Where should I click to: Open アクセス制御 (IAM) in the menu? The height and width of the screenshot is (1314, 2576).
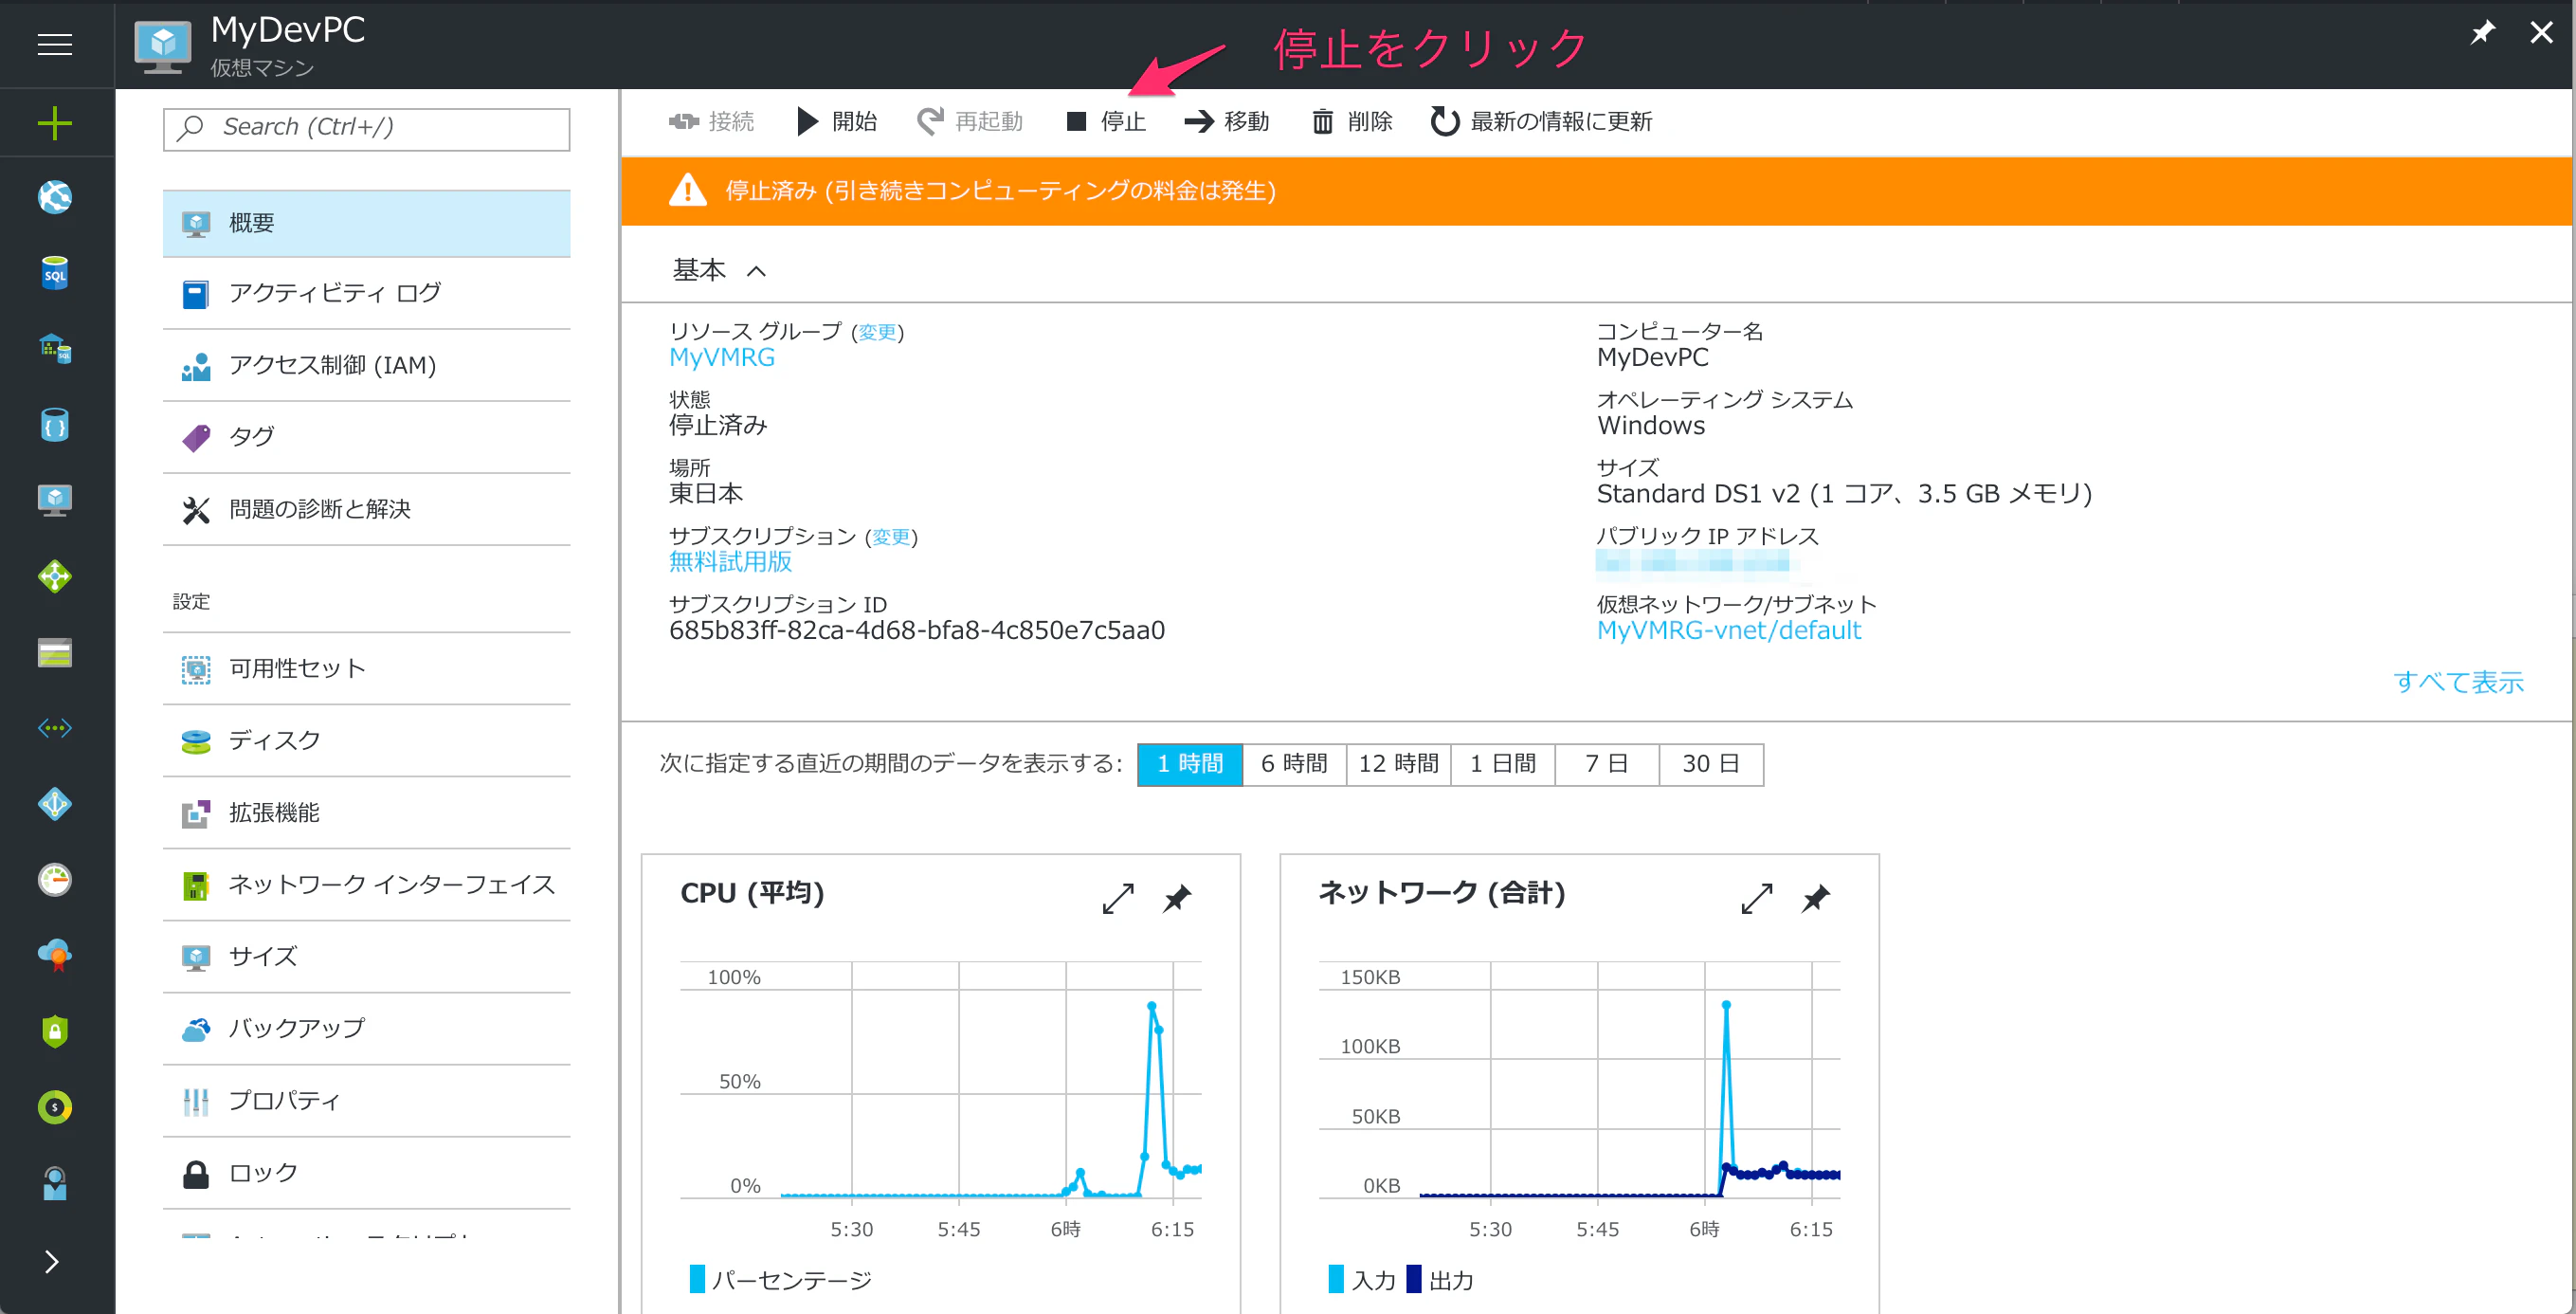367,366
